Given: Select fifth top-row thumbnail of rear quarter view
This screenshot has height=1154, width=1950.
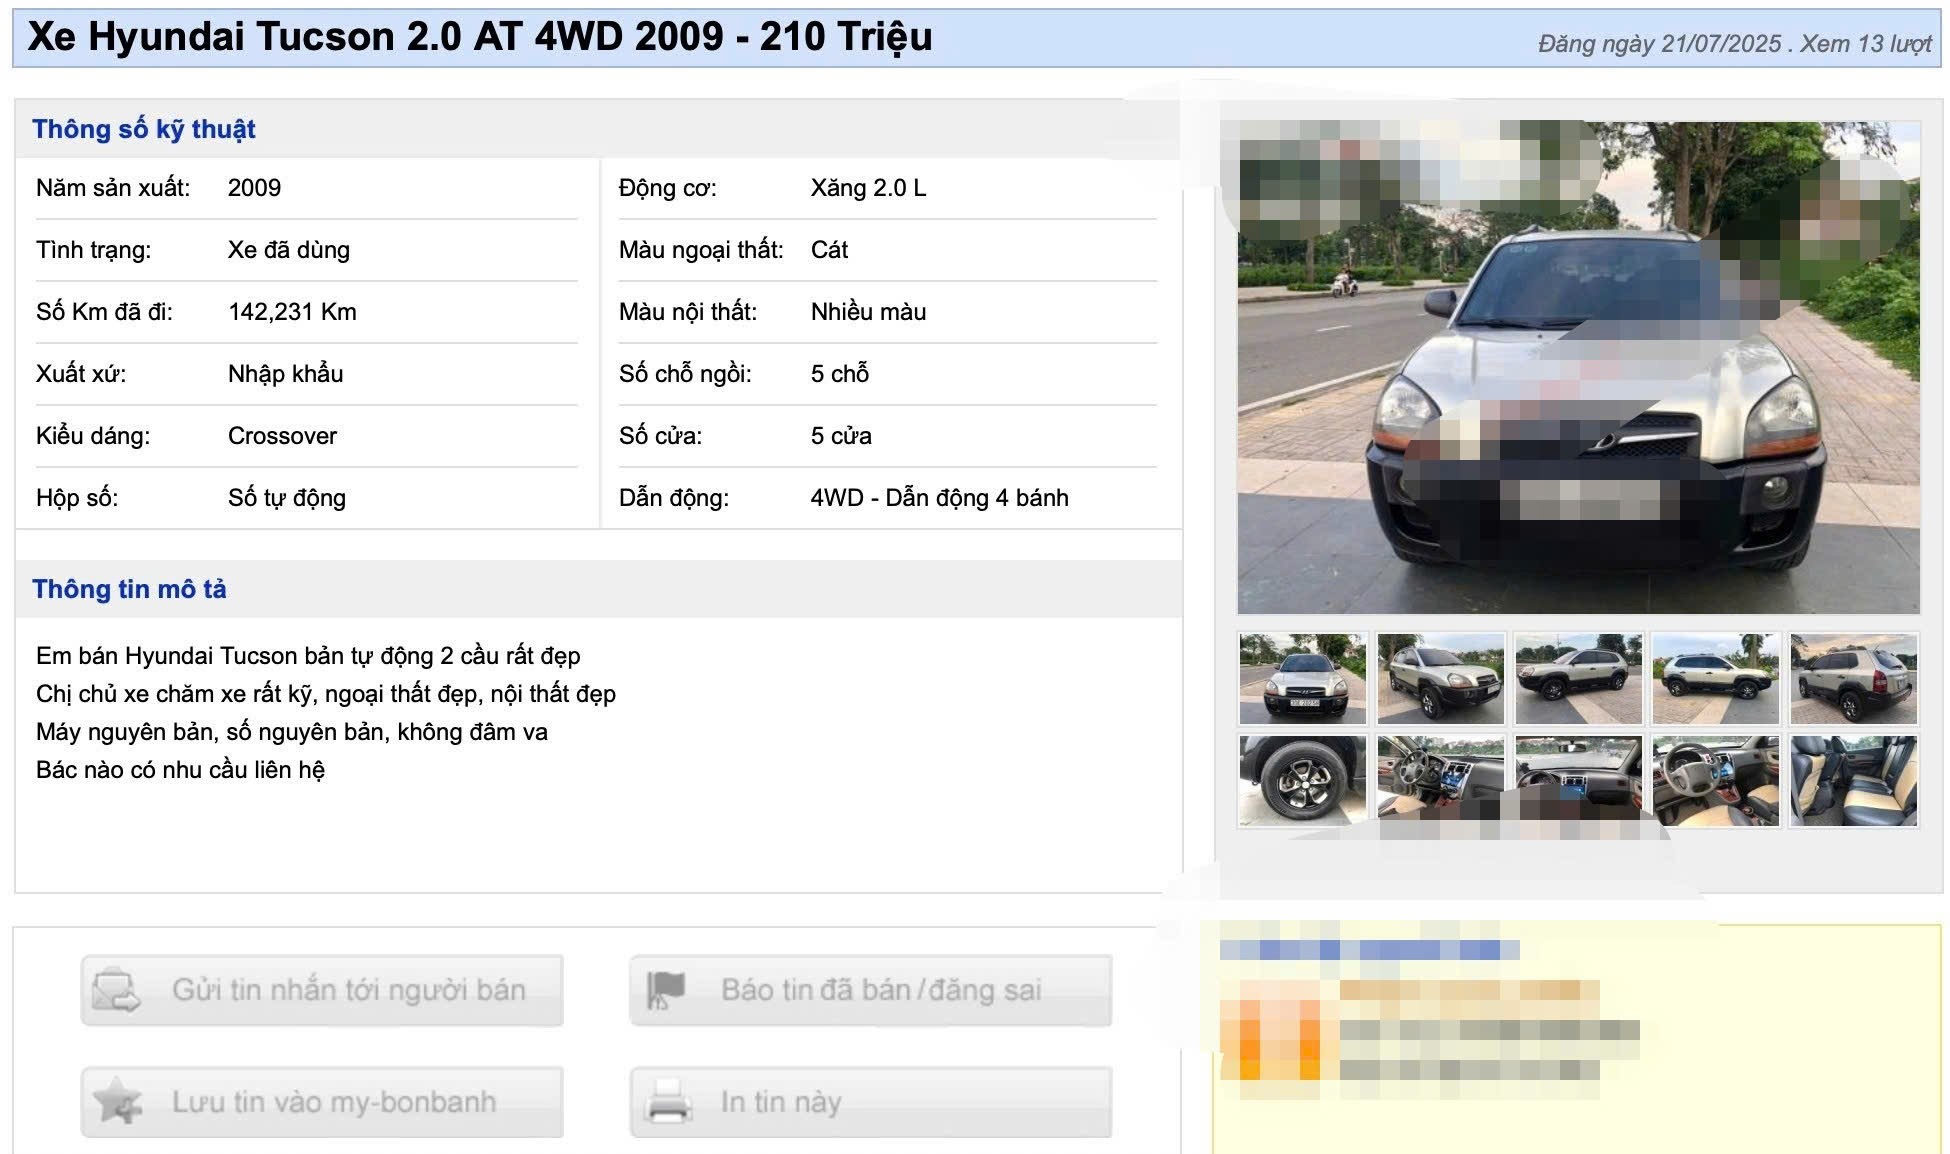Looking at the screenshot, I should click(1853, 679).
